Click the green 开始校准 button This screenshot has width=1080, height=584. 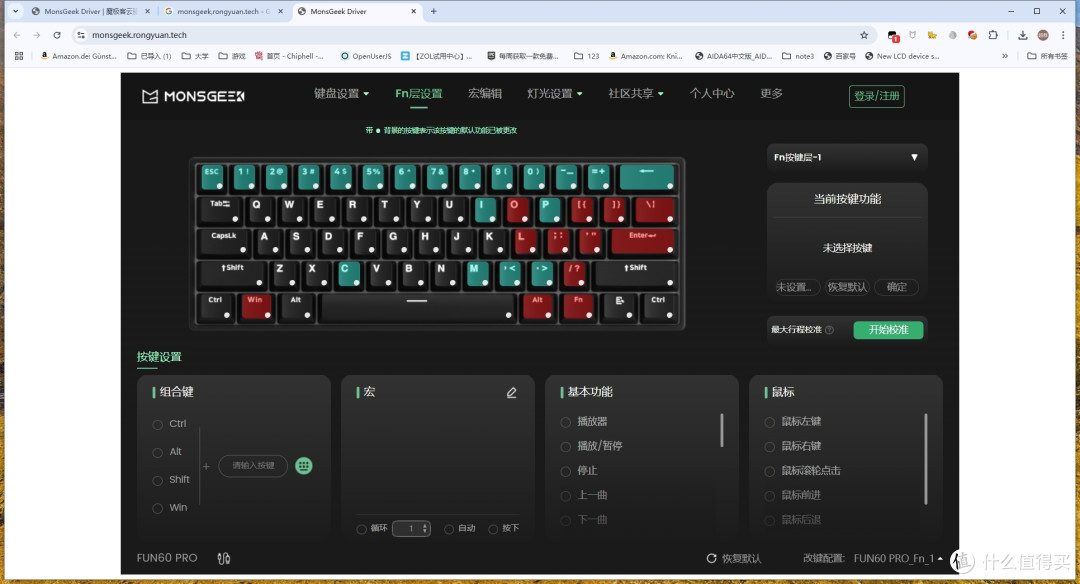click(889, 330)
